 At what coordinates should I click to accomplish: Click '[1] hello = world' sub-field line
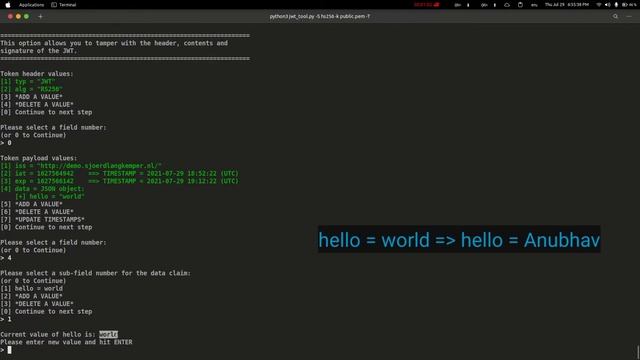[31, 289]
